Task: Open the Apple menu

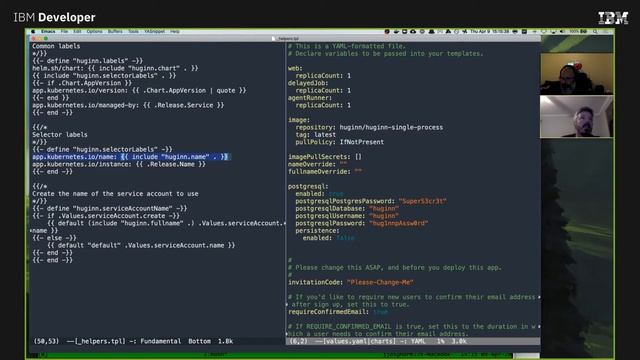Action: (33, 31)
